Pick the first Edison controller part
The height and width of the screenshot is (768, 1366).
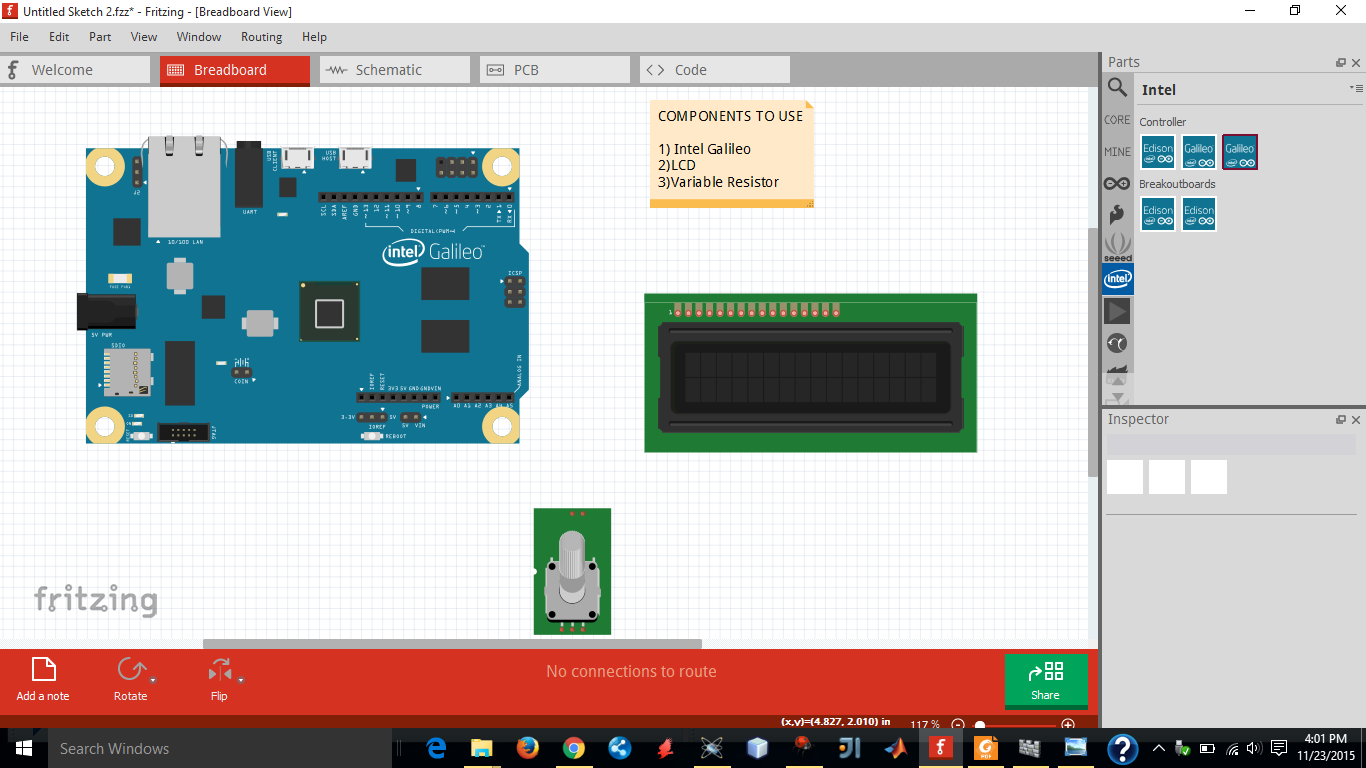pyautogui.click(x=1158, y=152)
